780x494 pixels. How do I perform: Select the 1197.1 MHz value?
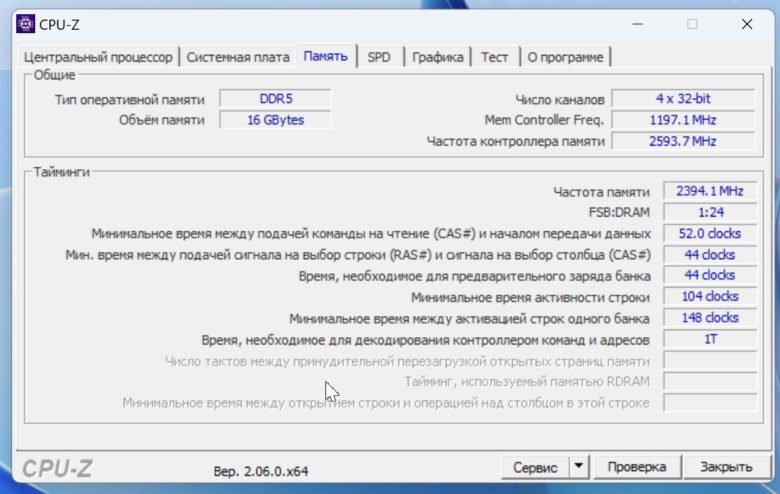pyautogui.click(x=683, y=120)
